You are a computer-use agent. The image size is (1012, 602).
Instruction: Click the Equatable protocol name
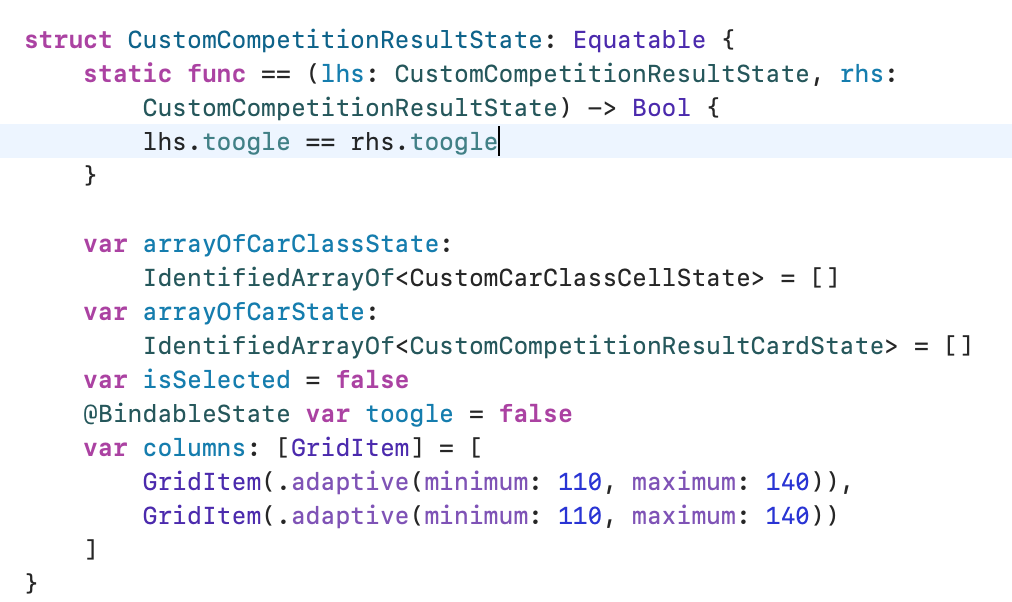pos(639,40)
